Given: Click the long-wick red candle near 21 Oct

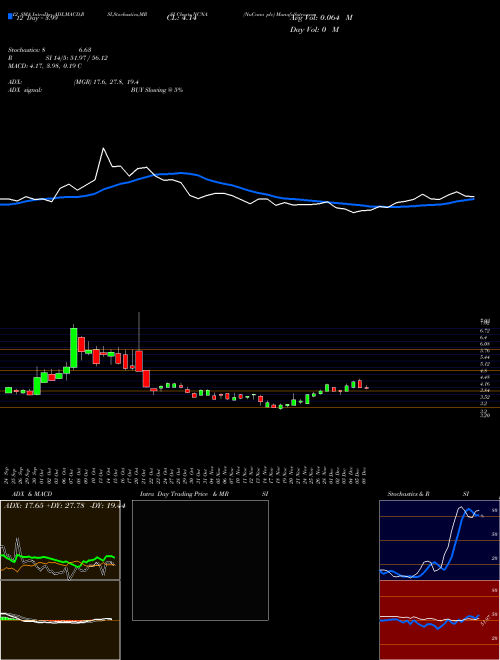Looking at the screenshot, I should pos(139,363).
